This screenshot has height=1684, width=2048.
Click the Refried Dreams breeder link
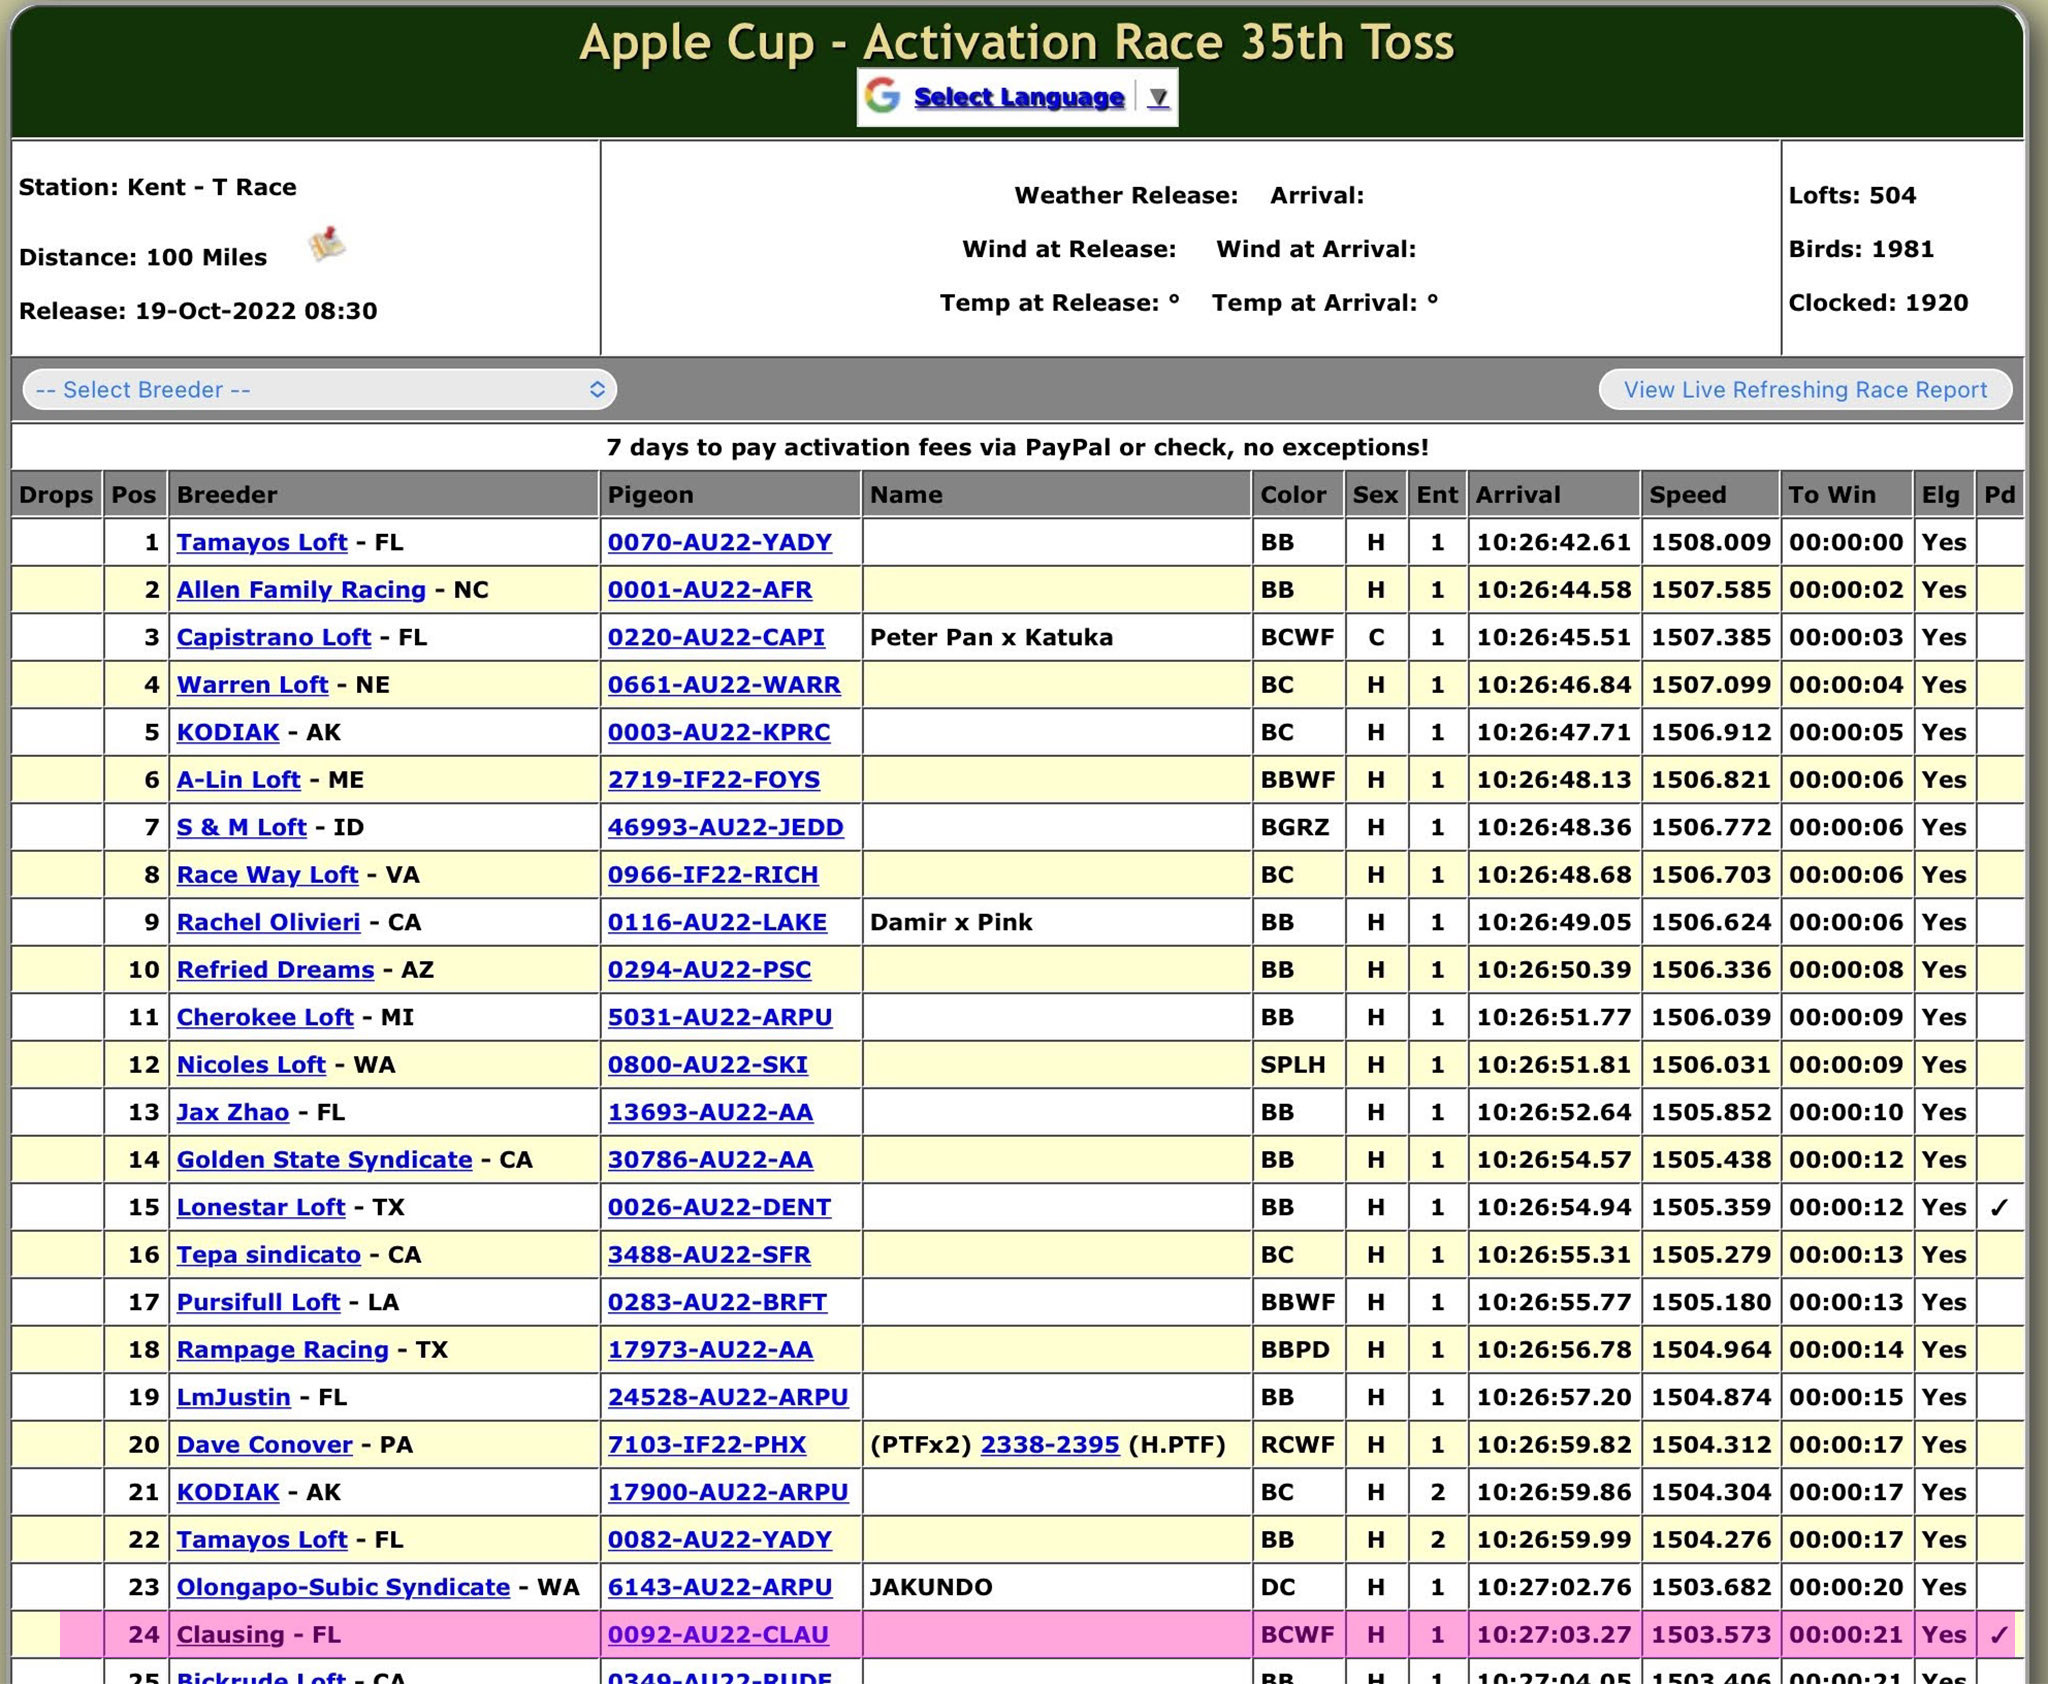pyautogui.click(x=275, y=970)
